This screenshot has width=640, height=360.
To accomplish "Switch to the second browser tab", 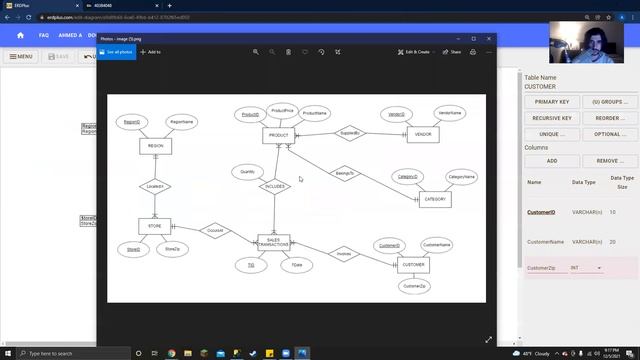I will (x=122, y=6).
